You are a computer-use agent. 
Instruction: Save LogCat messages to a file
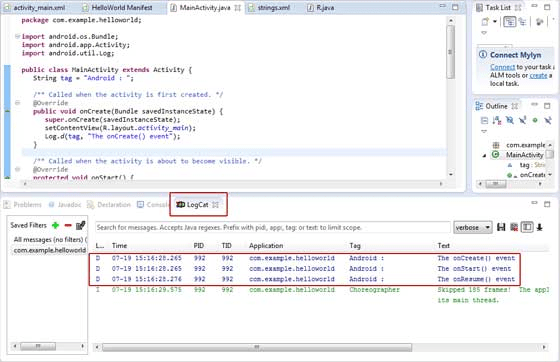(501, 227)
